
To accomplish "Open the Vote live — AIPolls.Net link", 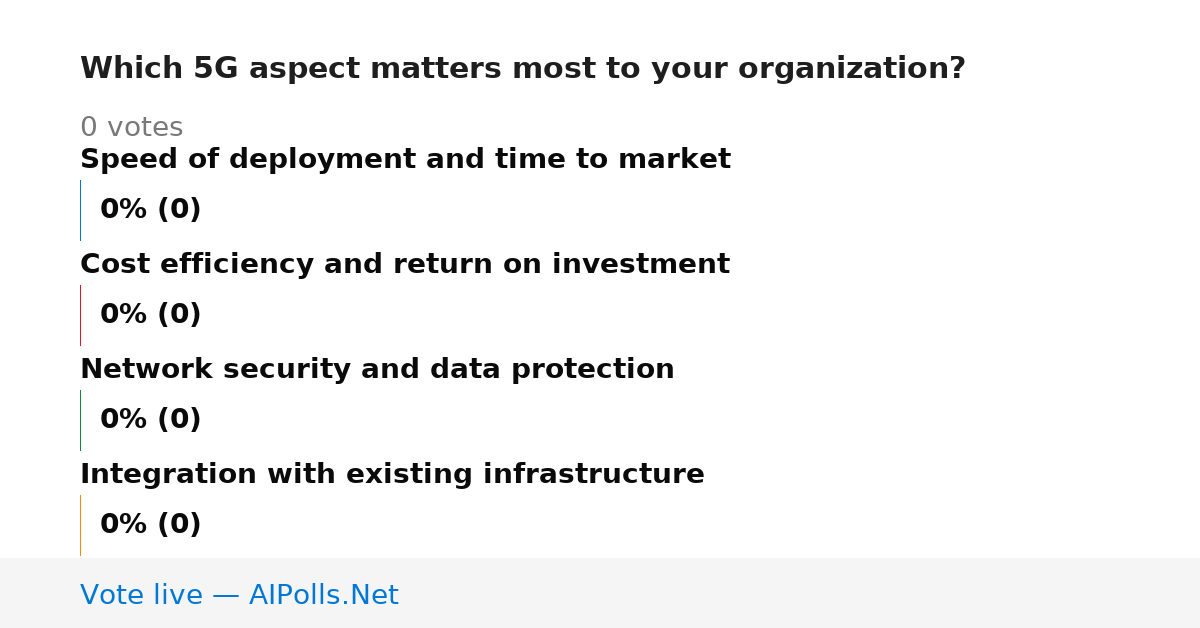I will click(x=239, y=596).
